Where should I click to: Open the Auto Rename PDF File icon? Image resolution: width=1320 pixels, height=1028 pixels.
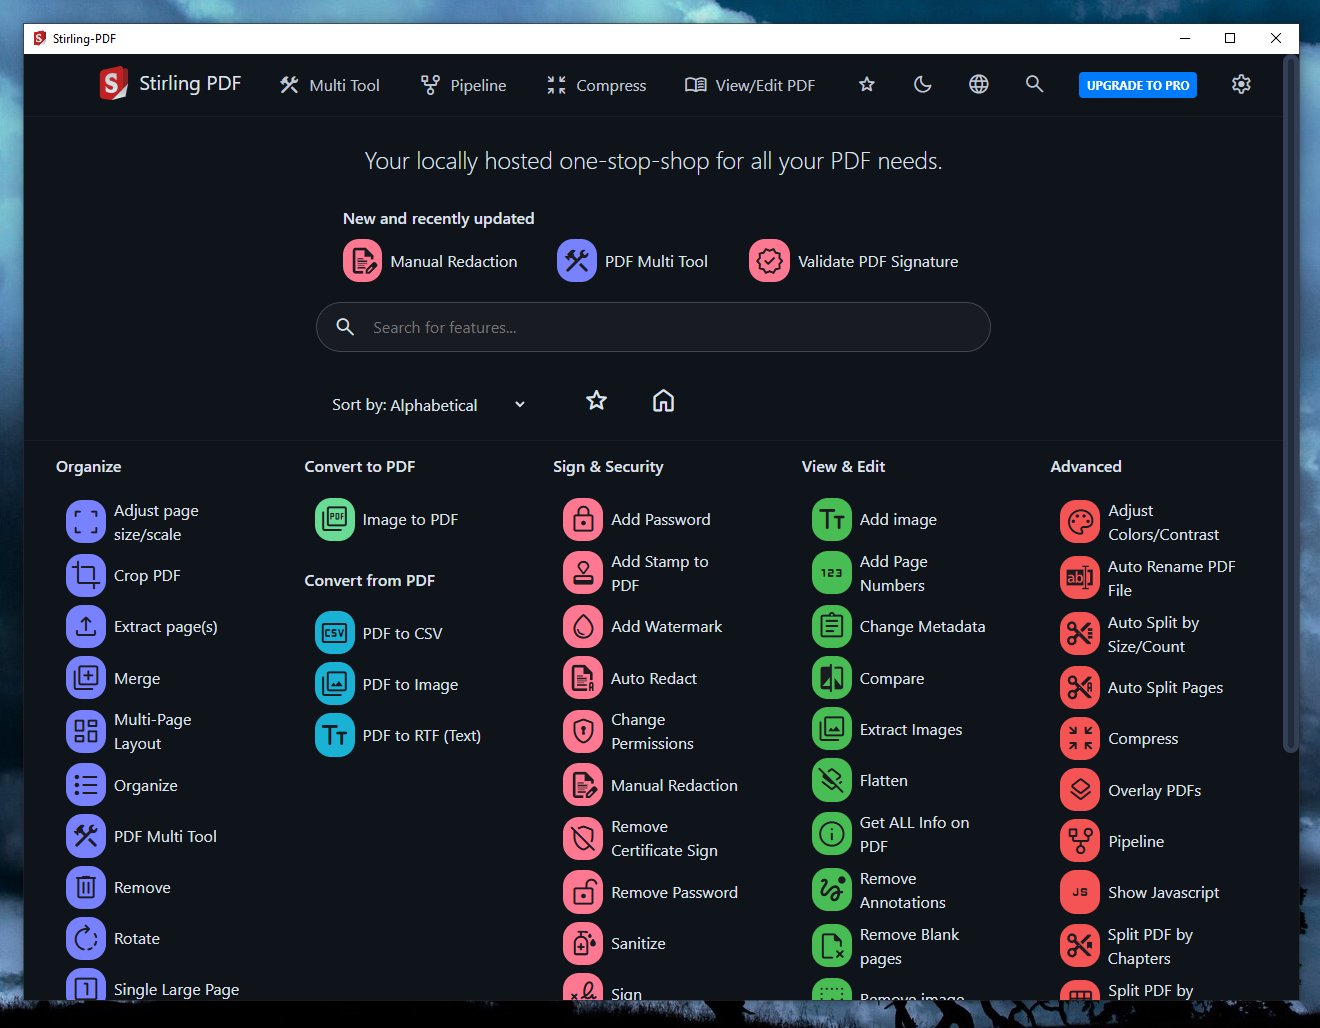pos(1080,578)
